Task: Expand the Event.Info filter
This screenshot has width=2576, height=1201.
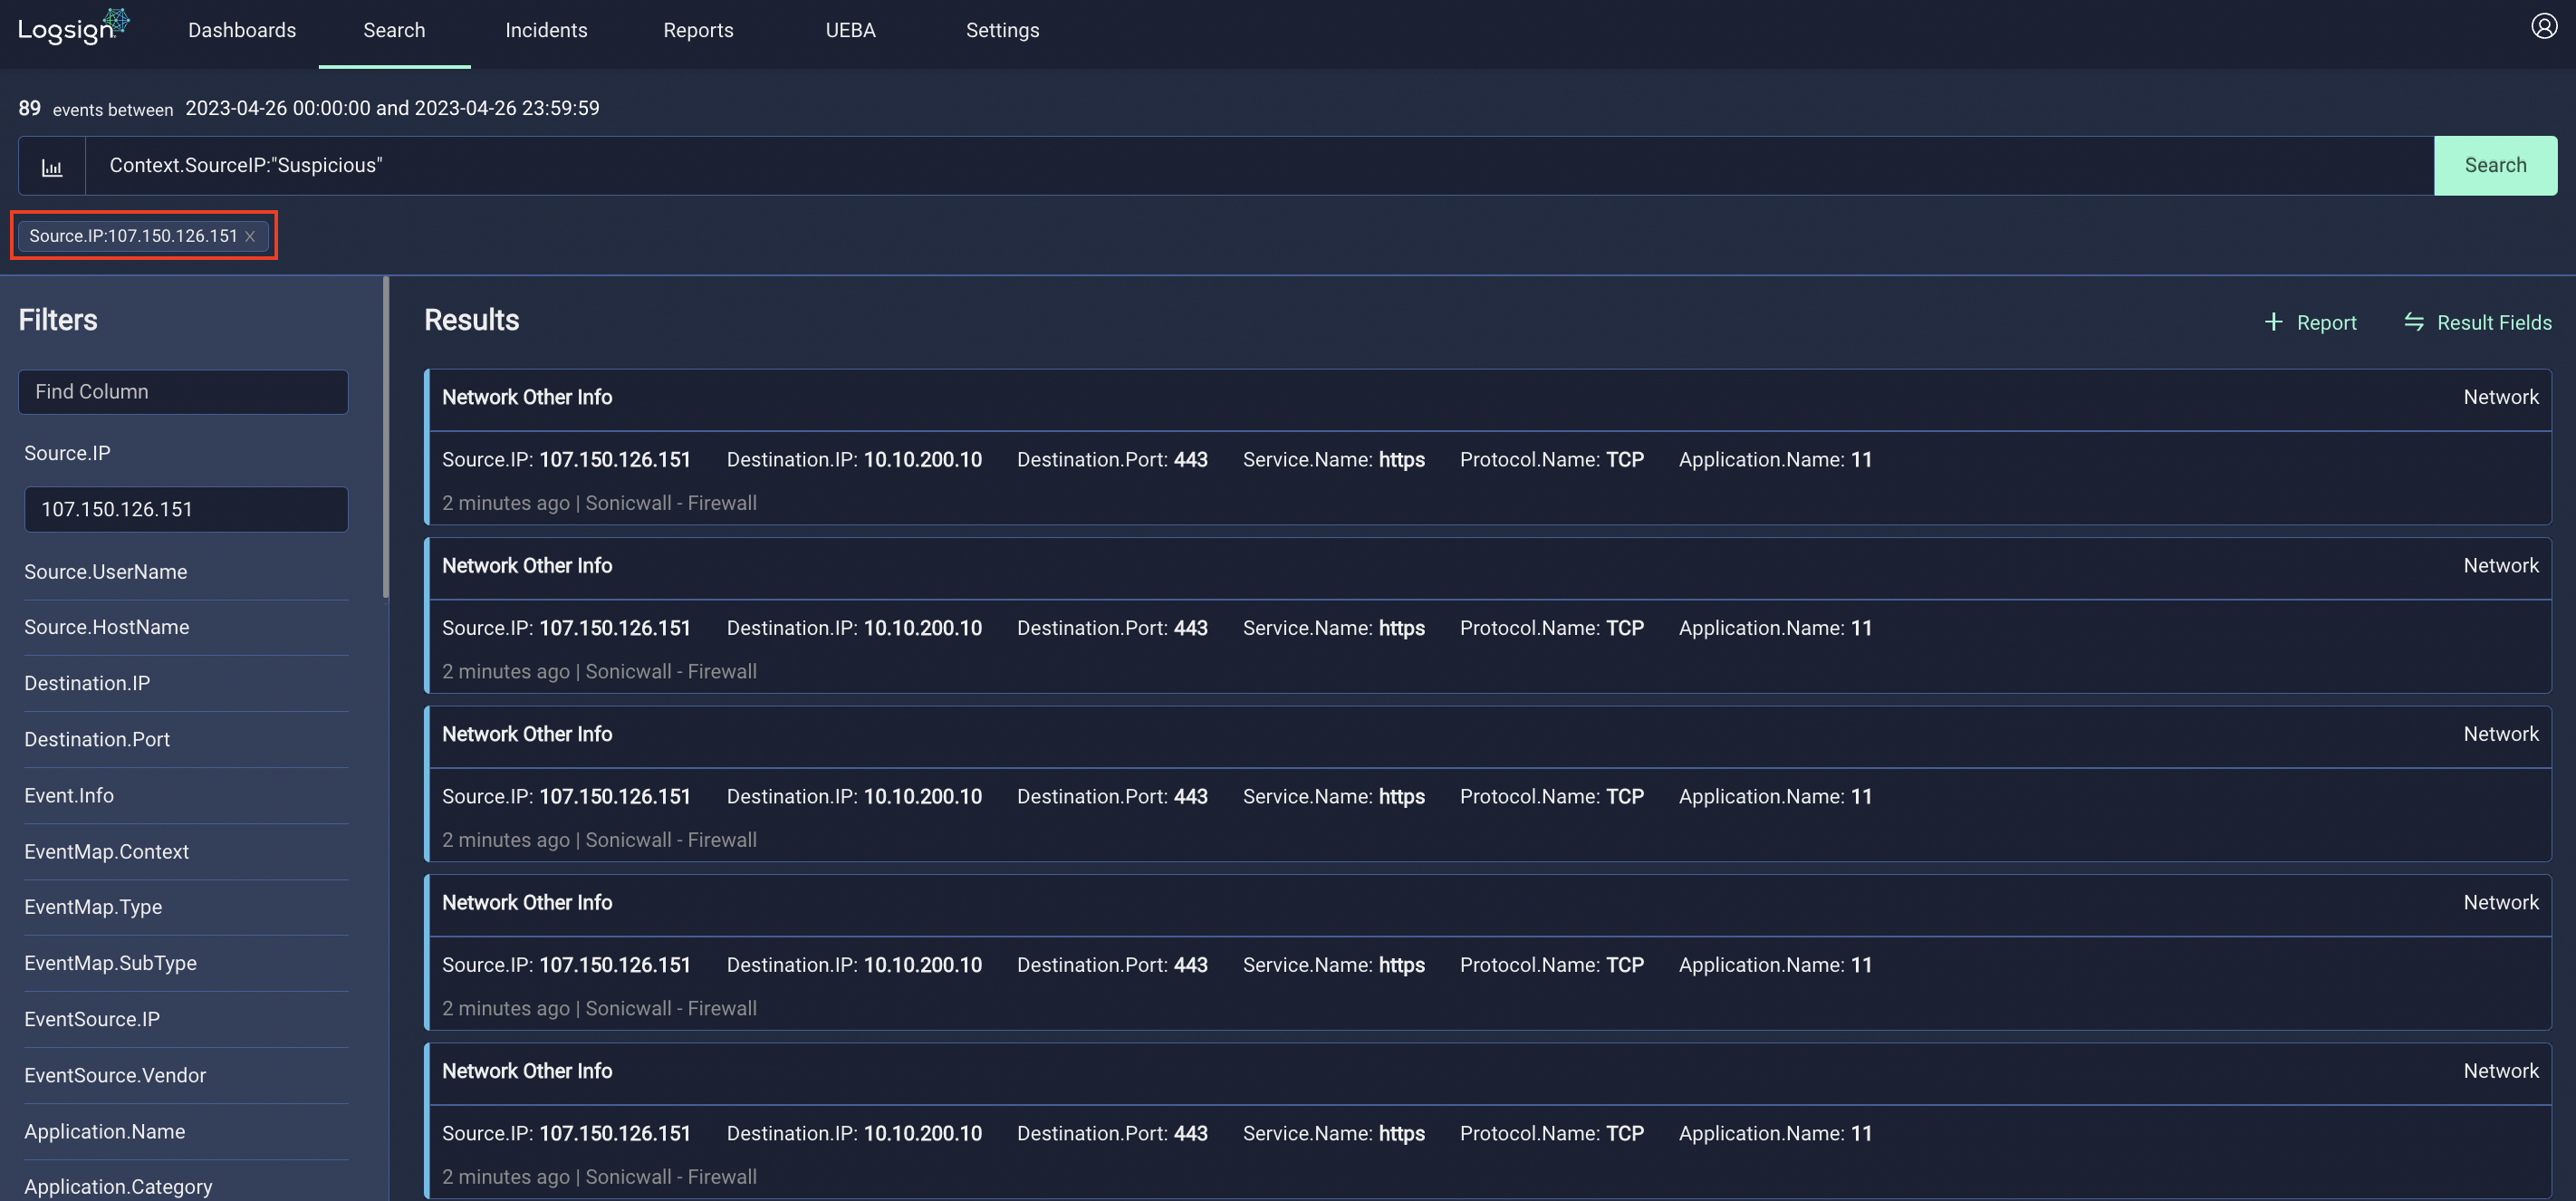Action: click(x=69, y=796)
